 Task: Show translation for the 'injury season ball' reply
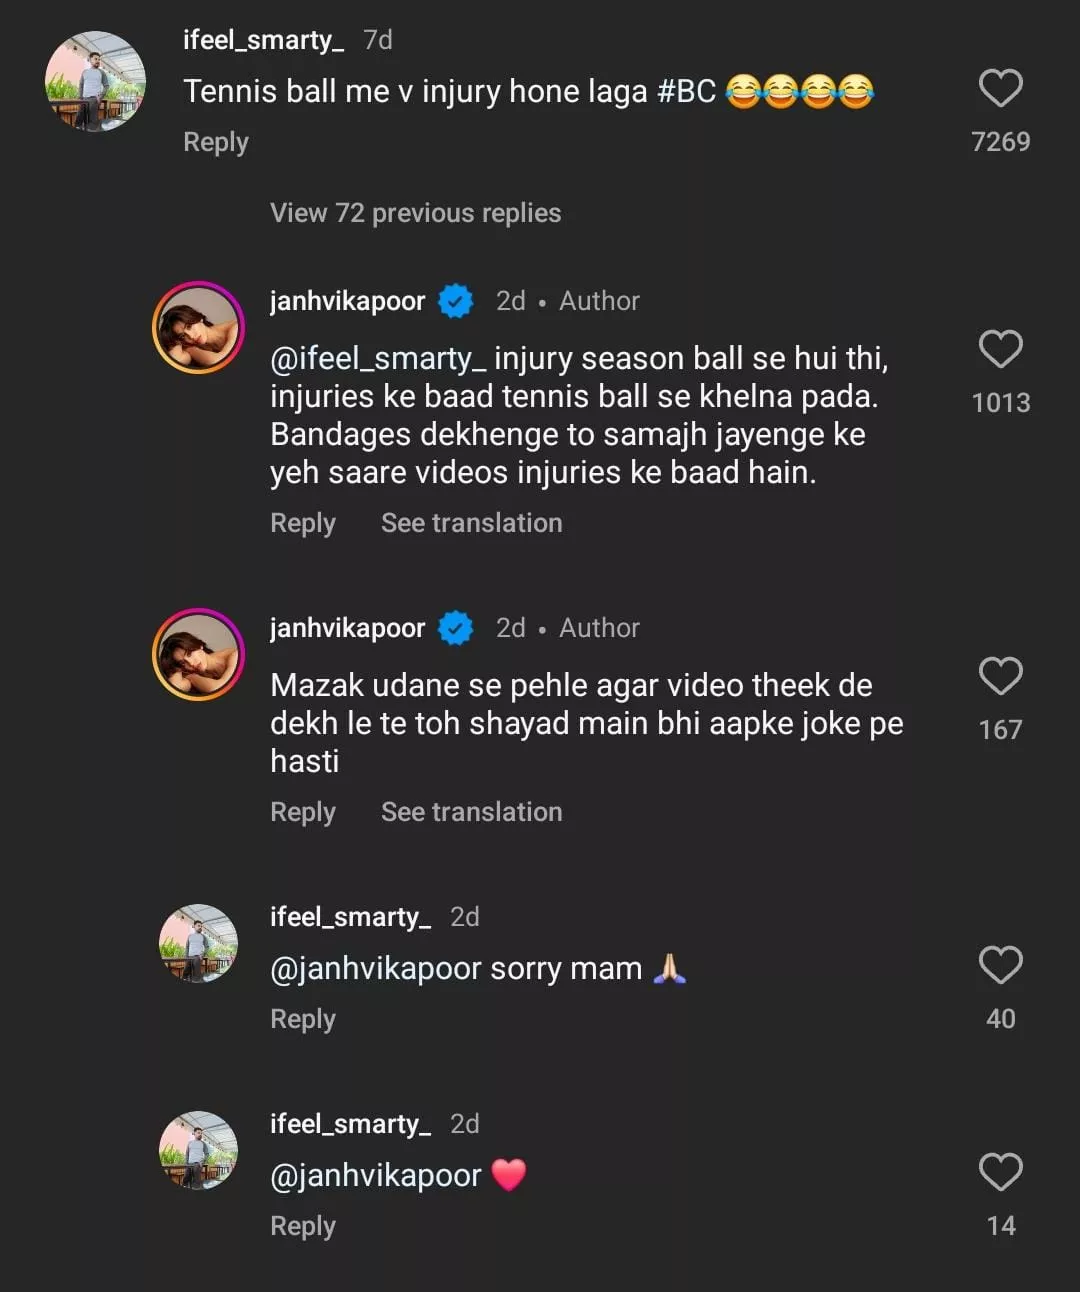point(471,523)
